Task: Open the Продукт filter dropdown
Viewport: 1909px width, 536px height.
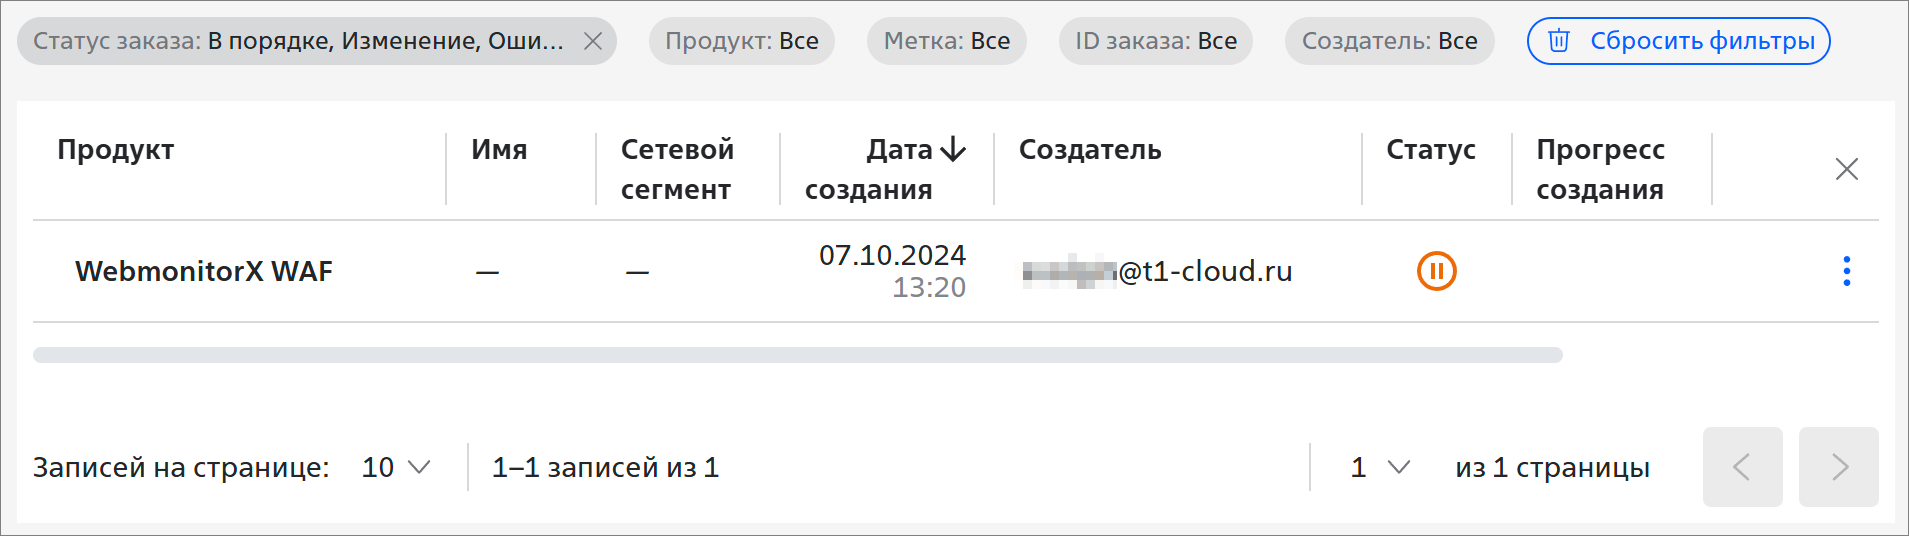Action: [x=742, y=41]
